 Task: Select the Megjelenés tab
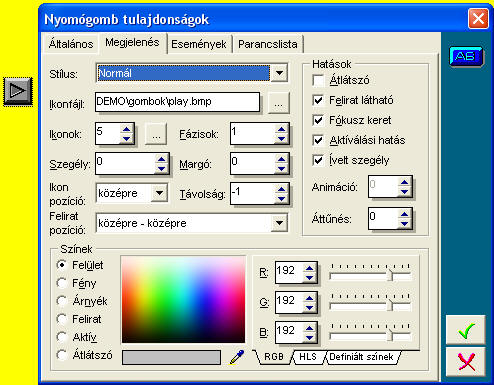point(132,43)
